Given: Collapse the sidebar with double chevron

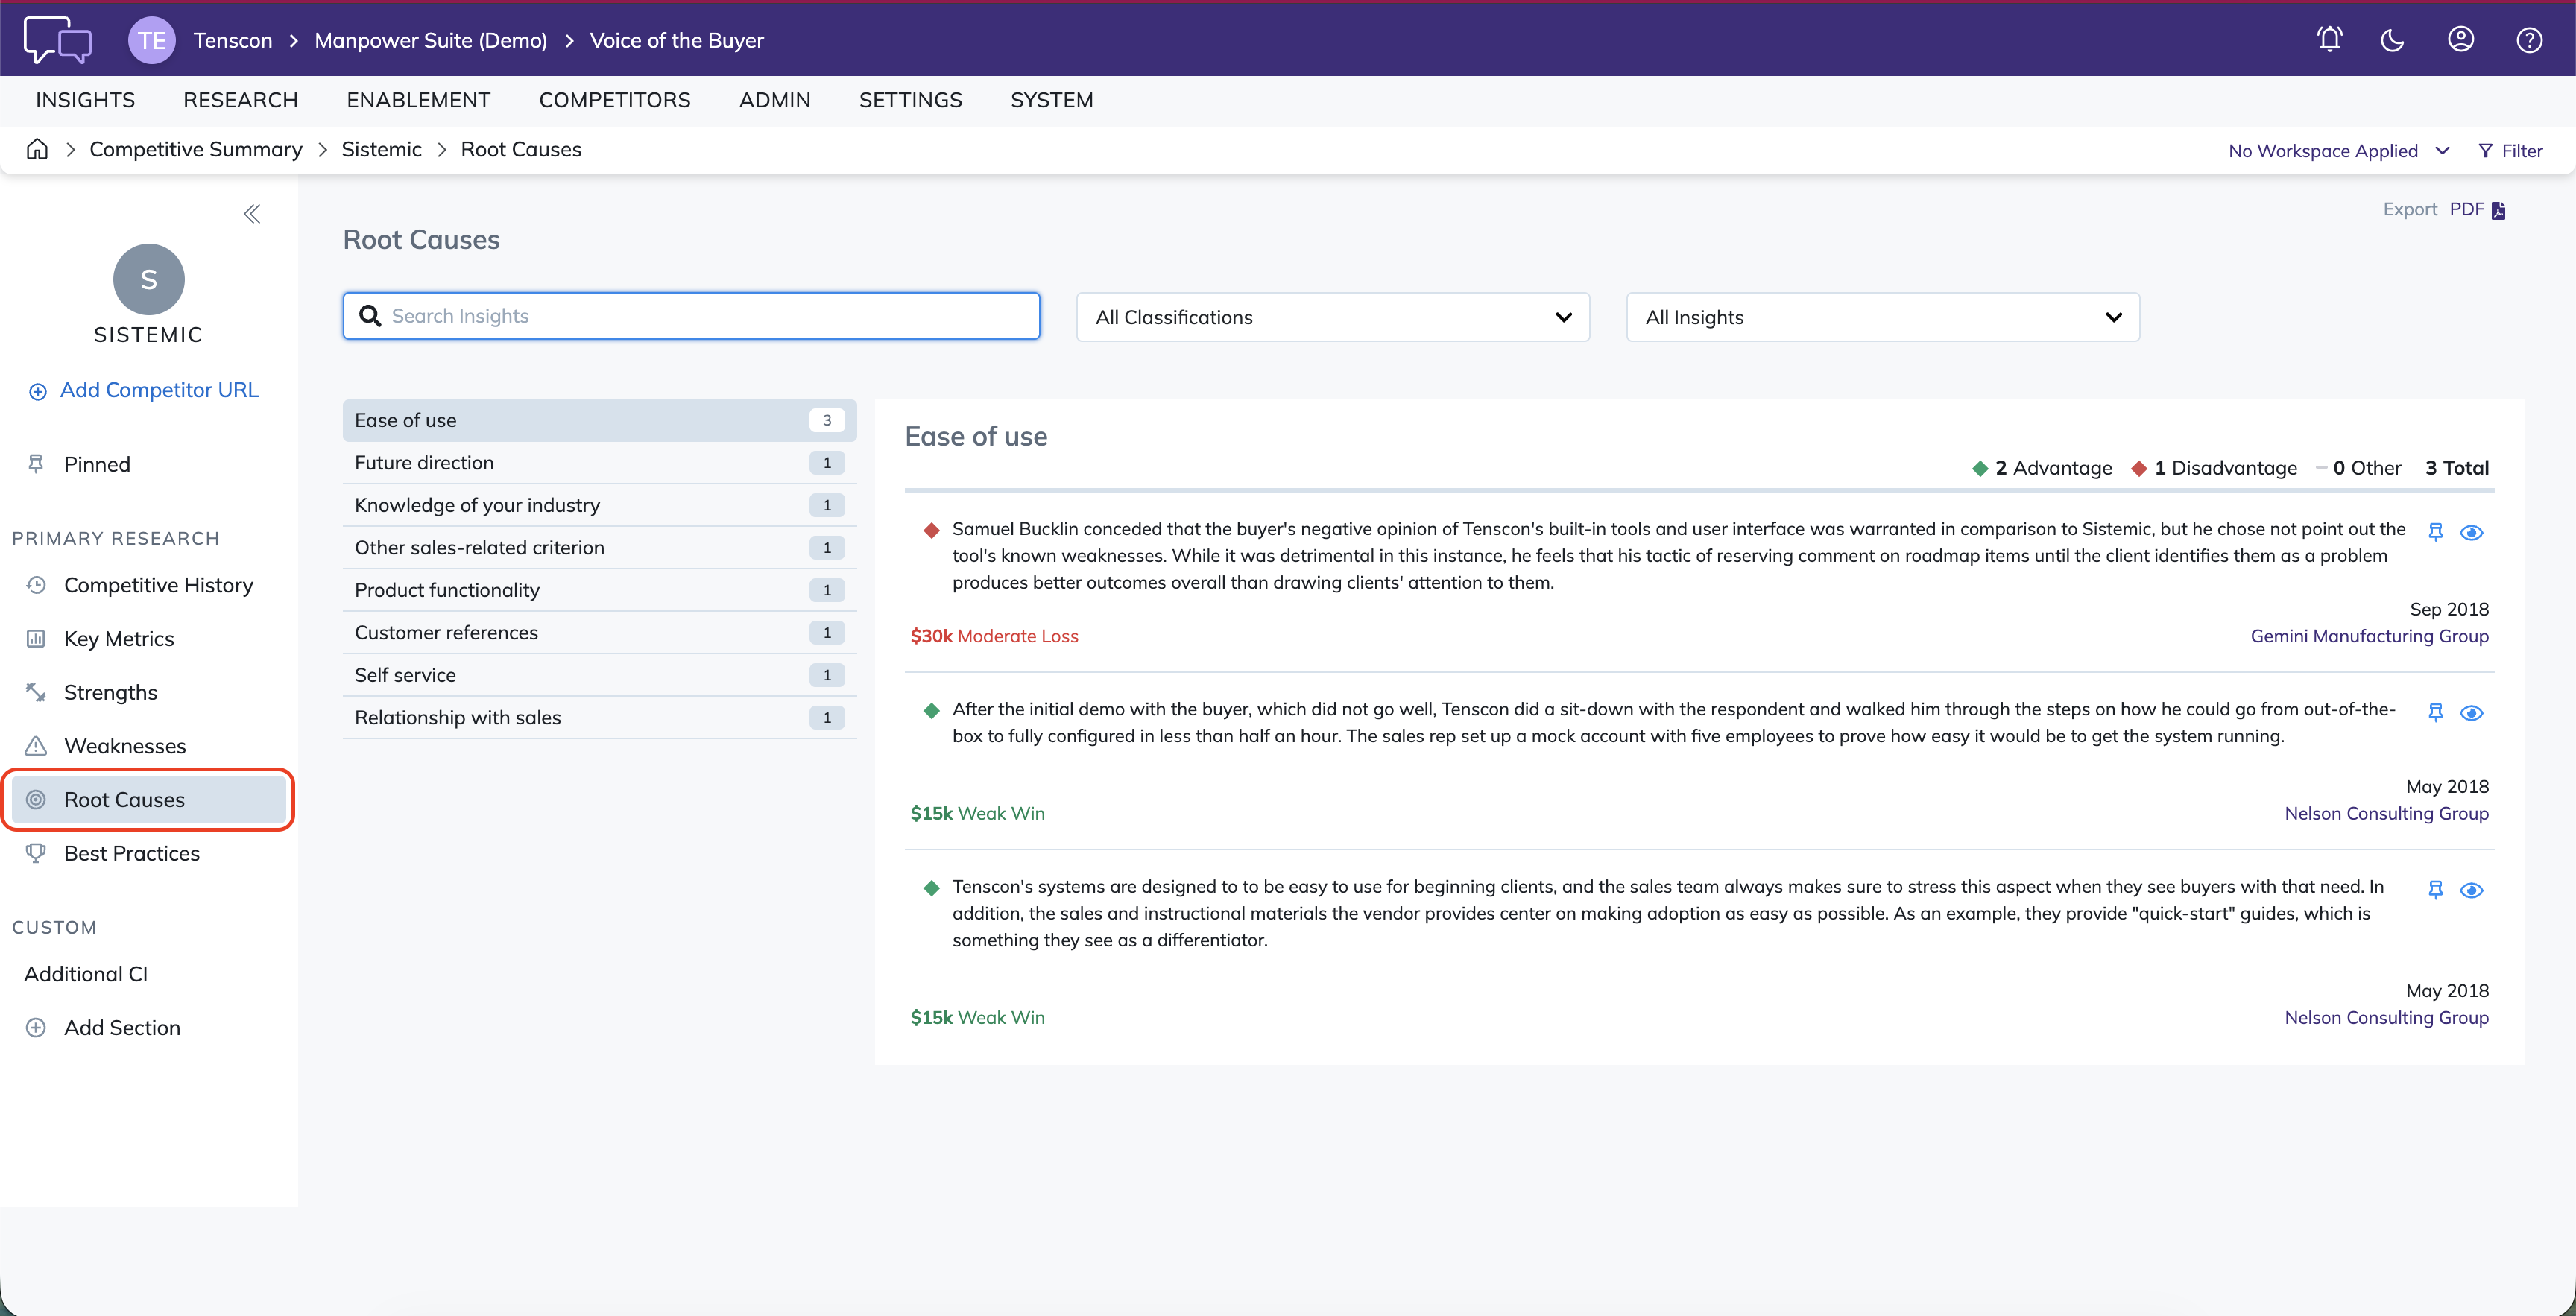Looking at the screenshot, I should 252,213.
